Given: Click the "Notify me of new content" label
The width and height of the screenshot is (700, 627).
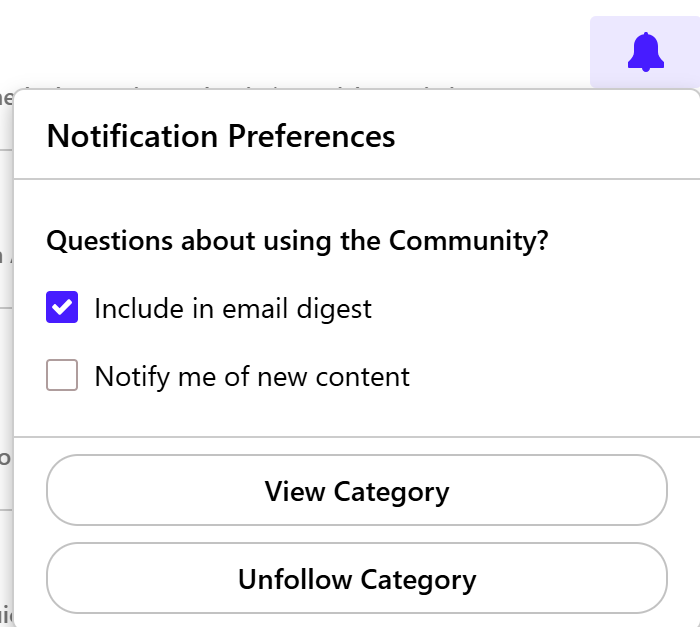Looking at the screenshot, I should point(252,376).
